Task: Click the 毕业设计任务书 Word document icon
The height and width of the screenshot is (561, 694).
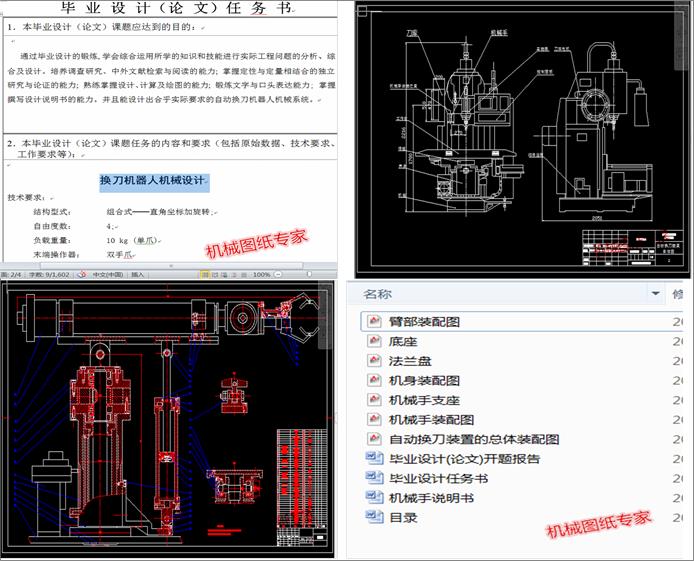Action: [374, 478]
